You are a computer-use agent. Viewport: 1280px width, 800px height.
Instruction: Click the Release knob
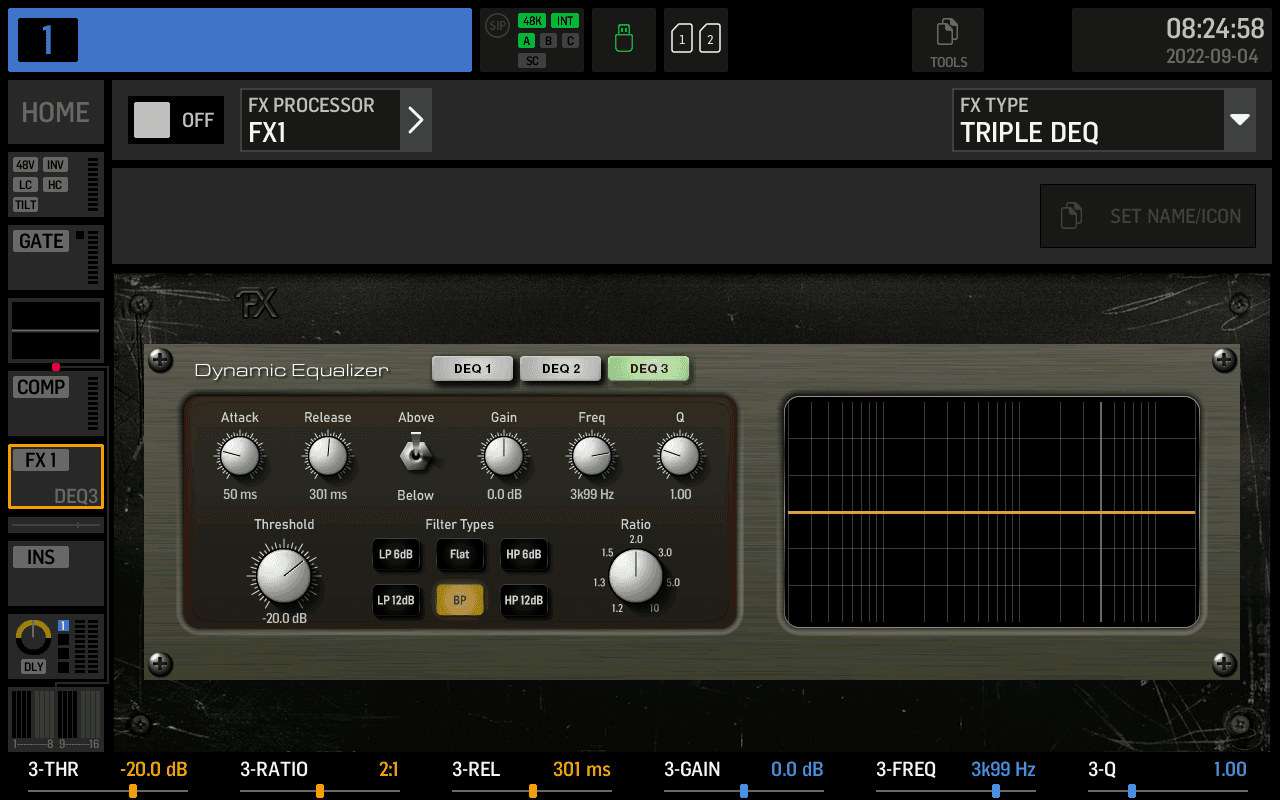pyautogui.click(x=327, y=456)
